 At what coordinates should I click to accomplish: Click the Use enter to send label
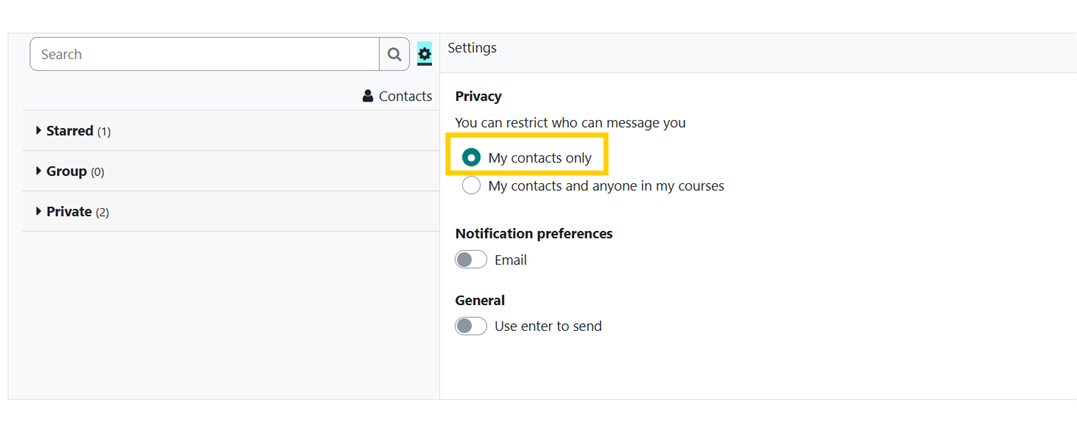pos(548,326)
